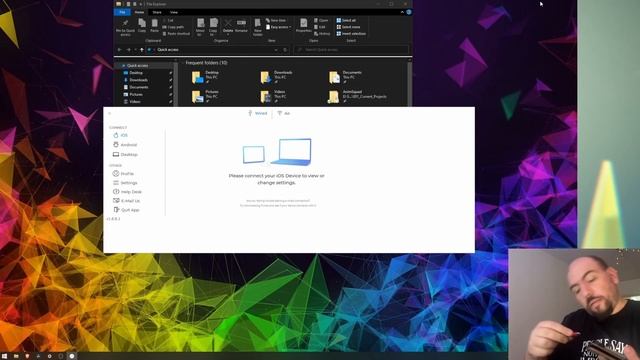Click Rename in File Explorer ribbon
The image size is (640, 360).
tap(241, 25)
